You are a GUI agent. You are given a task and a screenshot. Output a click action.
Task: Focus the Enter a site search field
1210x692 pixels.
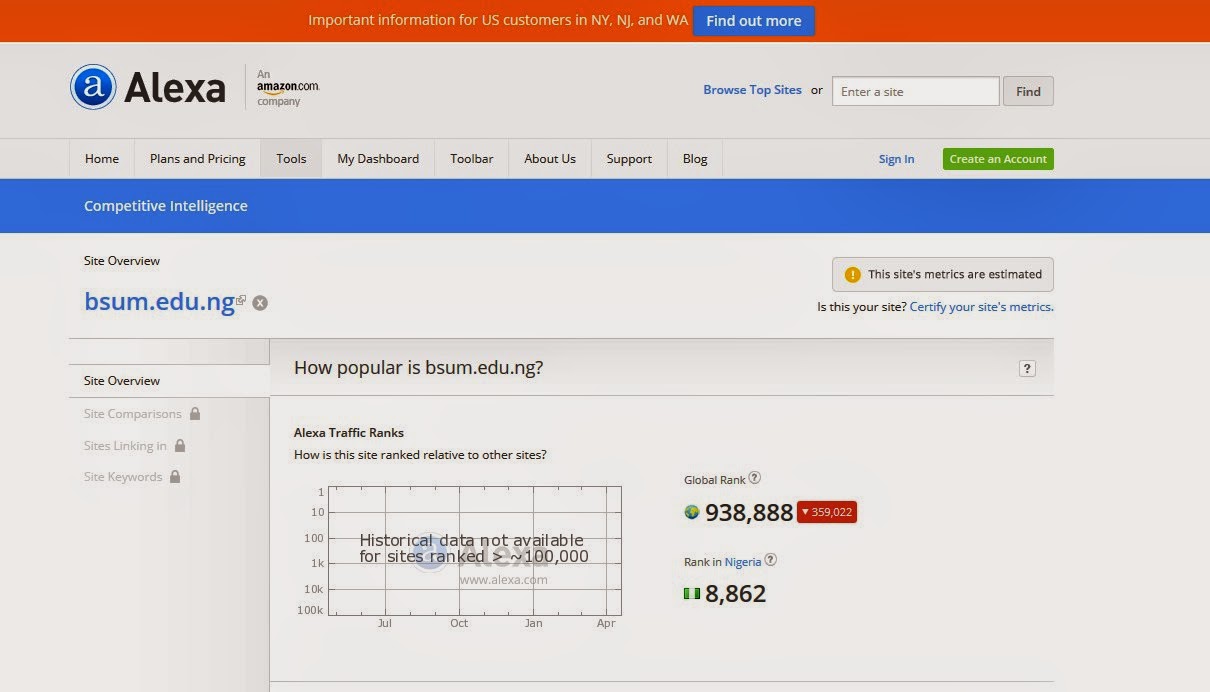(916, 91)
